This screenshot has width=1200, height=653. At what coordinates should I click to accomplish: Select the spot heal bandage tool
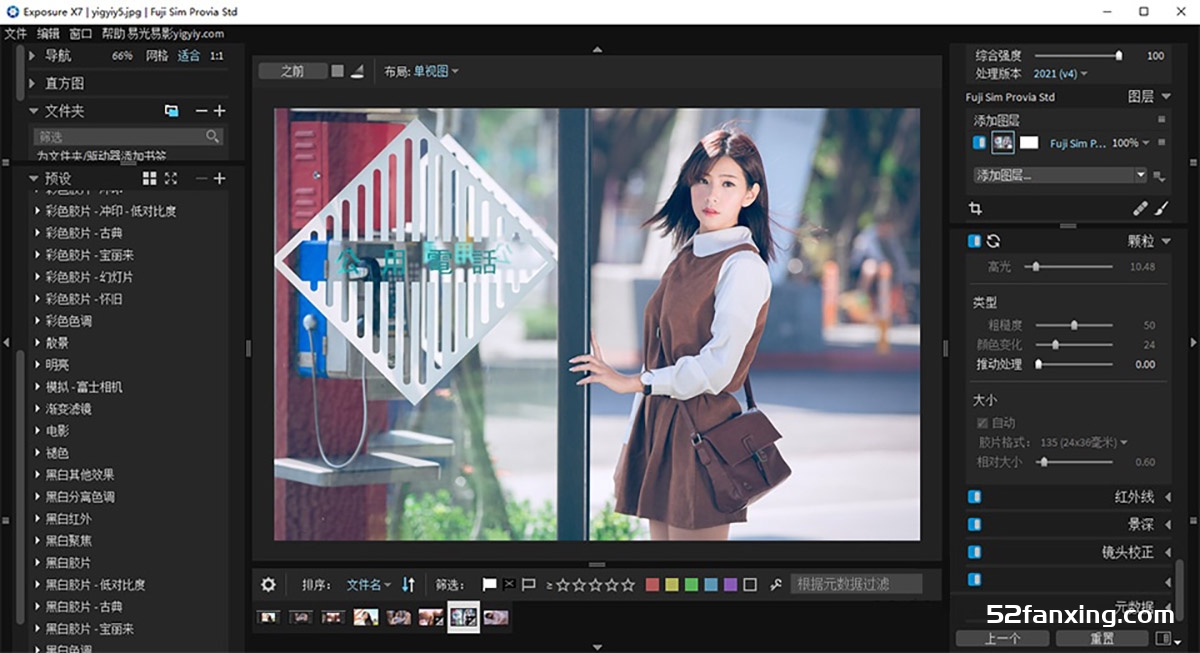click(x=1140, y=209)
